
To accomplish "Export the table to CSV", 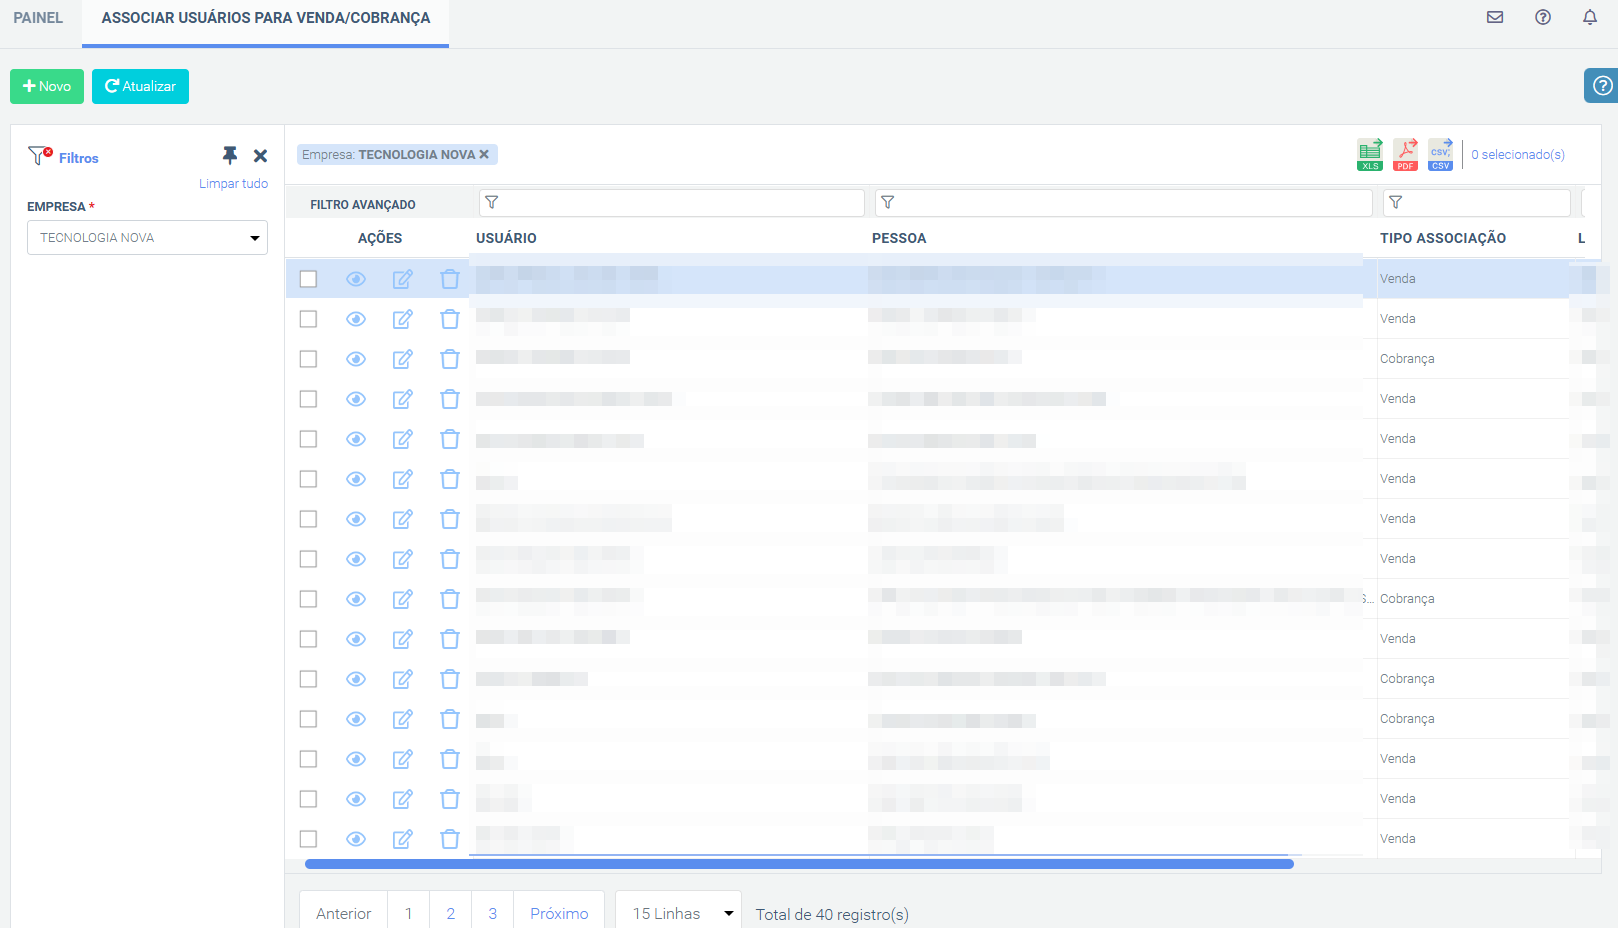I will coord(1440,155).
